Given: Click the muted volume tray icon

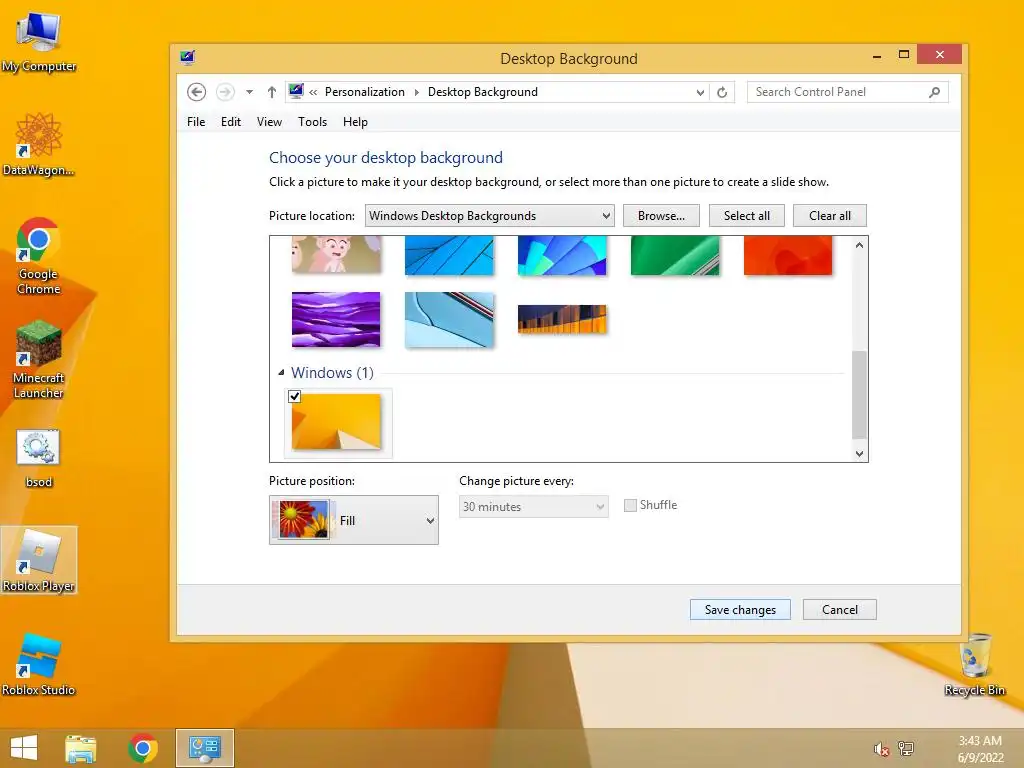Looking at the screenshot, I should coord(881,749).
